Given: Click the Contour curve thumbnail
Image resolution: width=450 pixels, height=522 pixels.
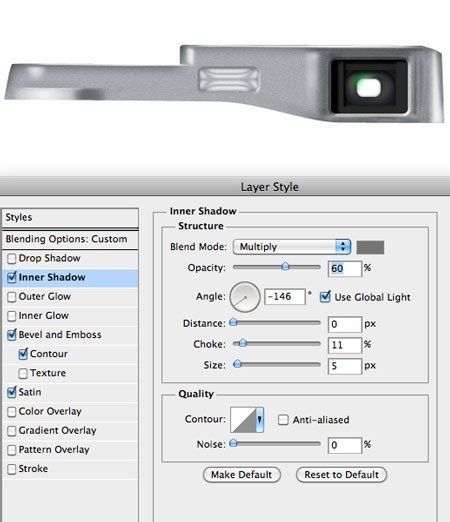Looking at the screenshot, I should [243, 420].
